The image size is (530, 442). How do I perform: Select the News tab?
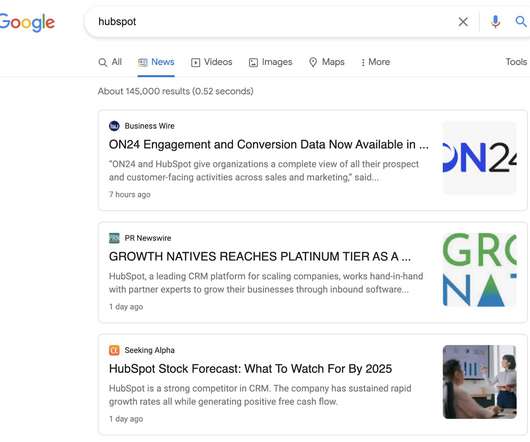156,62
